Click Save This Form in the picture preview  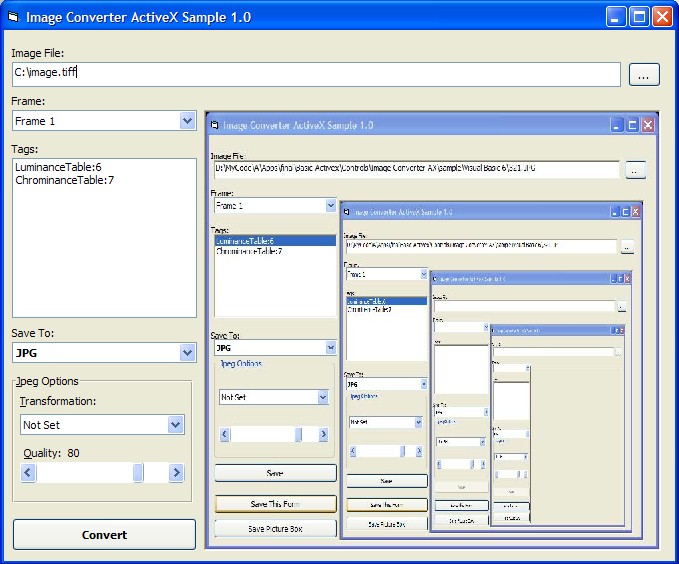(275, 504)
